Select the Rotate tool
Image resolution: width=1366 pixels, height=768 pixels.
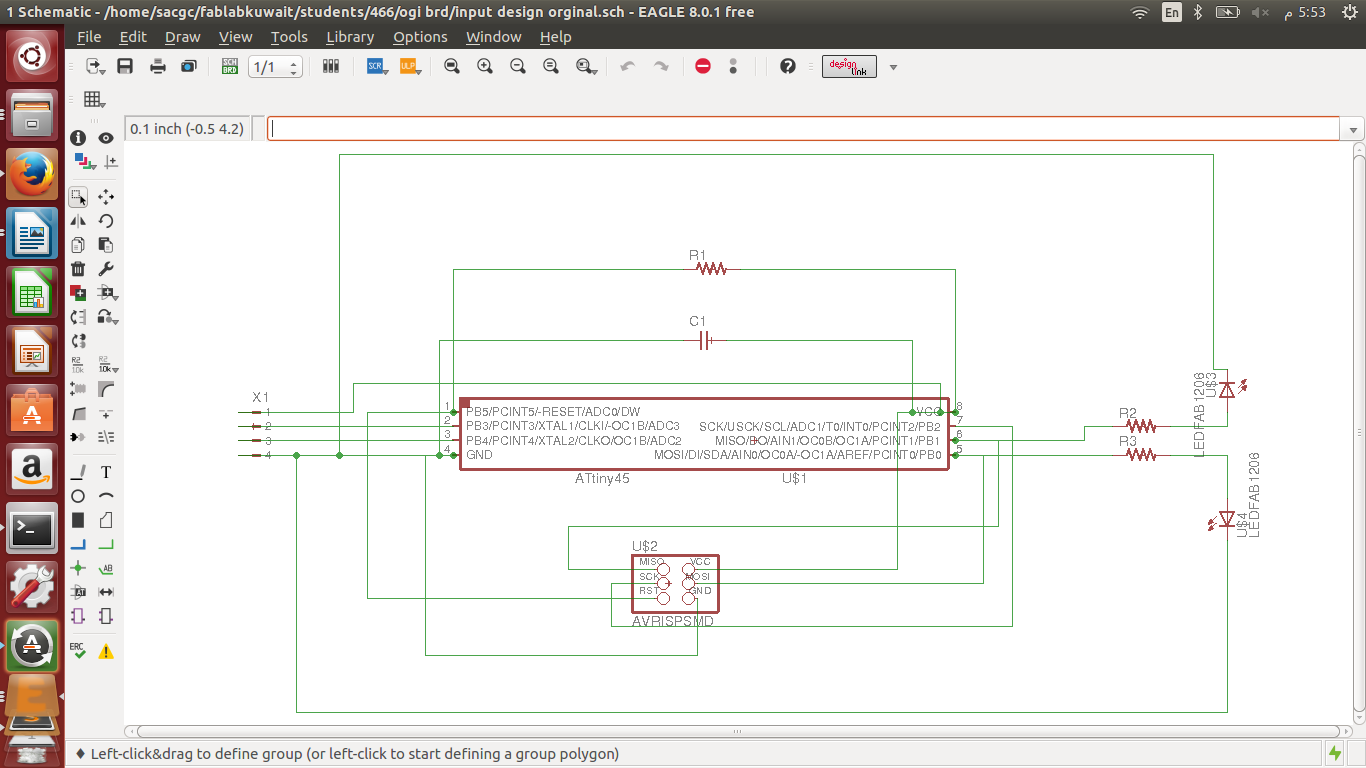click(x=106, y=221)
